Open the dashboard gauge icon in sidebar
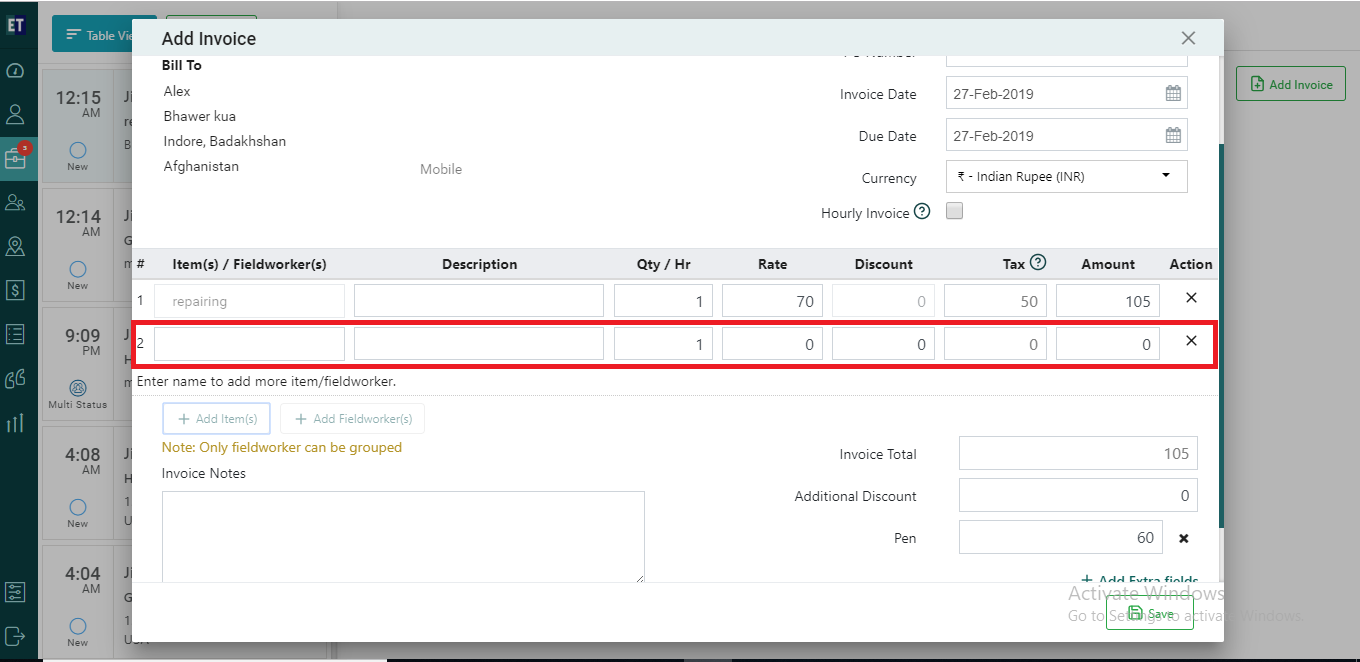The height and width of the screenshot is (662, 1360). (15, 71)
